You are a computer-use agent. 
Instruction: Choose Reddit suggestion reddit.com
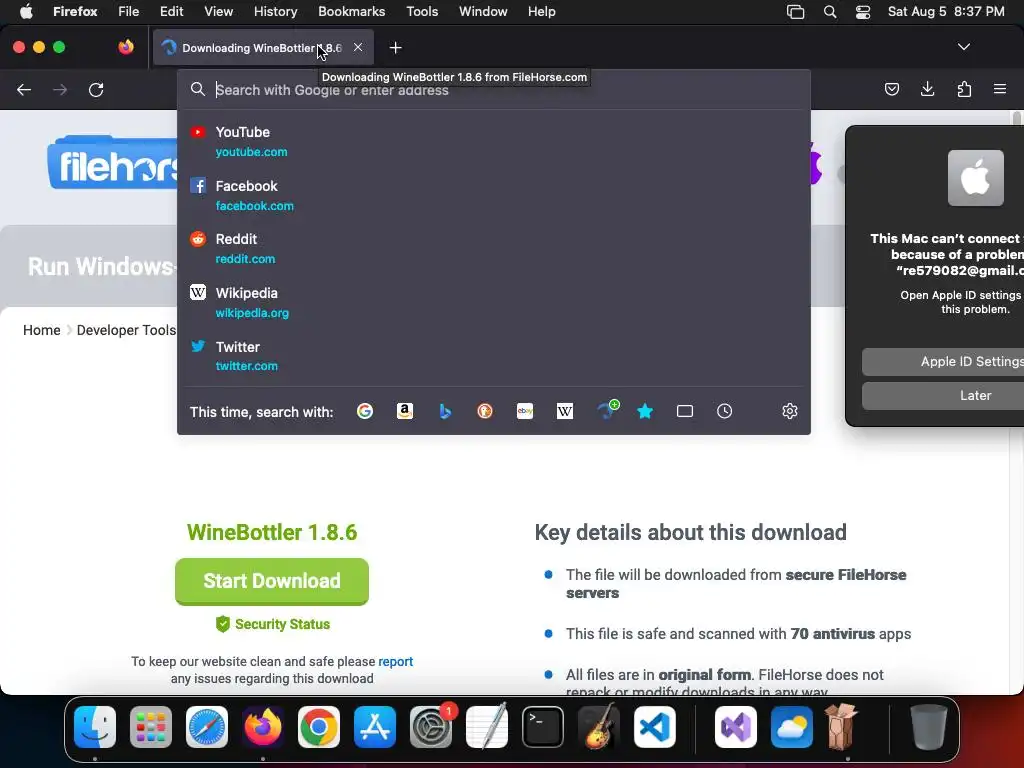pyautogui.click(x=494, y=249)
